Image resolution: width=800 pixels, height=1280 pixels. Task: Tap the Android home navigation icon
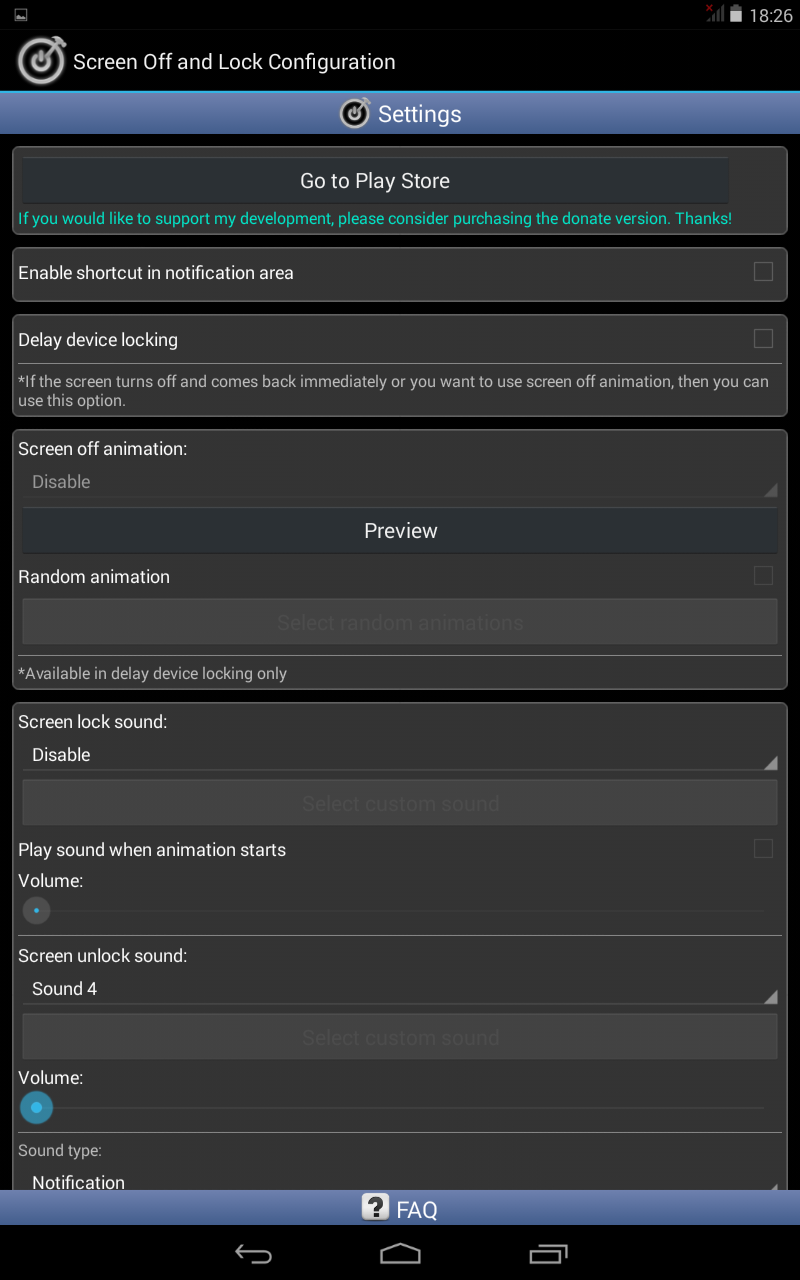[400, 1253]
